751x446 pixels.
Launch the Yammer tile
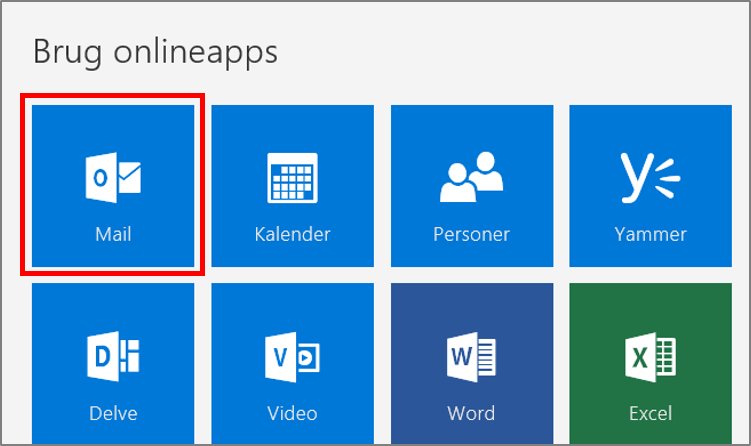coord(650,186)
